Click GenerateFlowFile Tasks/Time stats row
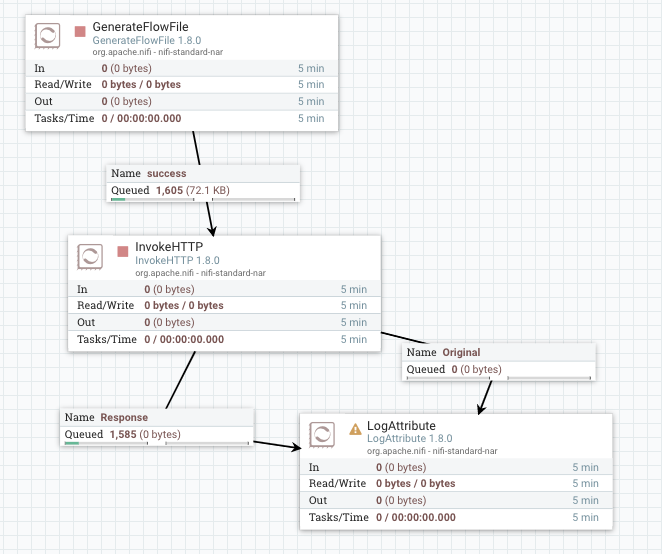The height and width of the screenshot is (554, 662). point(180,118)
